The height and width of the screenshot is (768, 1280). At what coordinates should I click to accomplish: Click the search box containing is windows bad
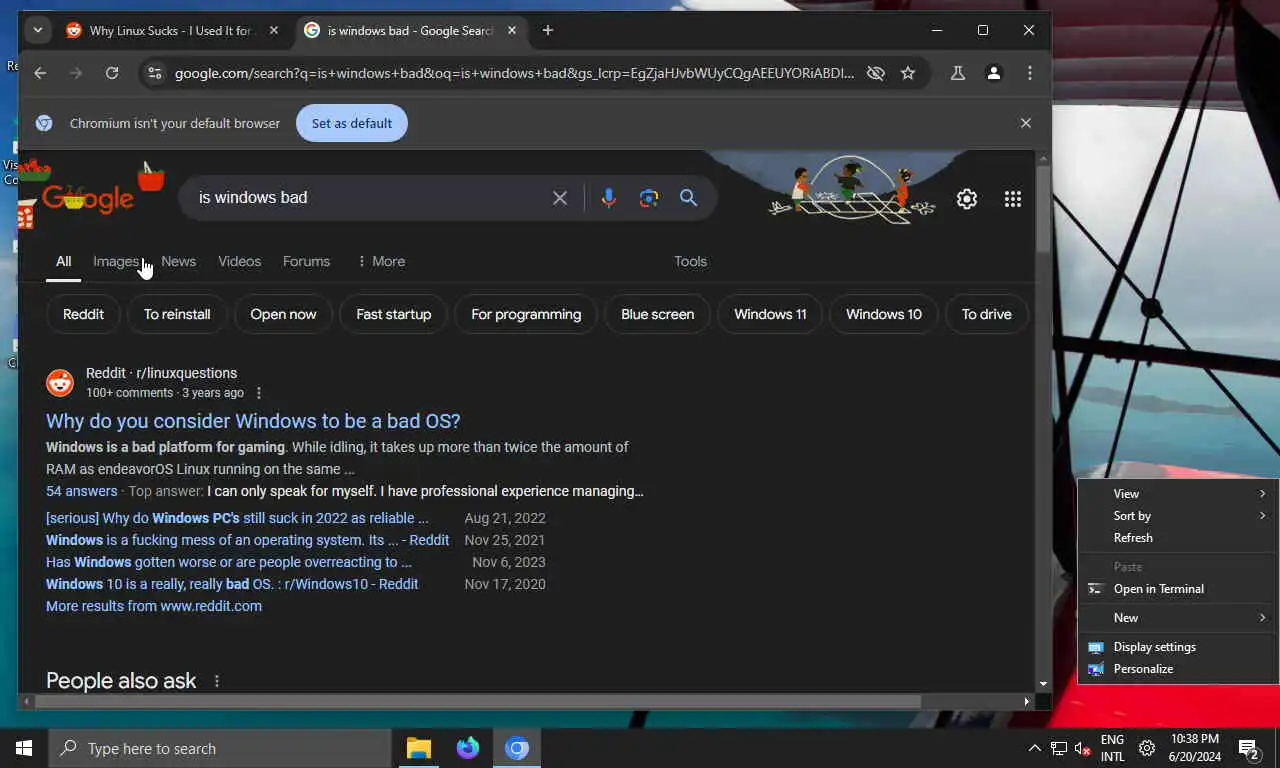[370, 198]
